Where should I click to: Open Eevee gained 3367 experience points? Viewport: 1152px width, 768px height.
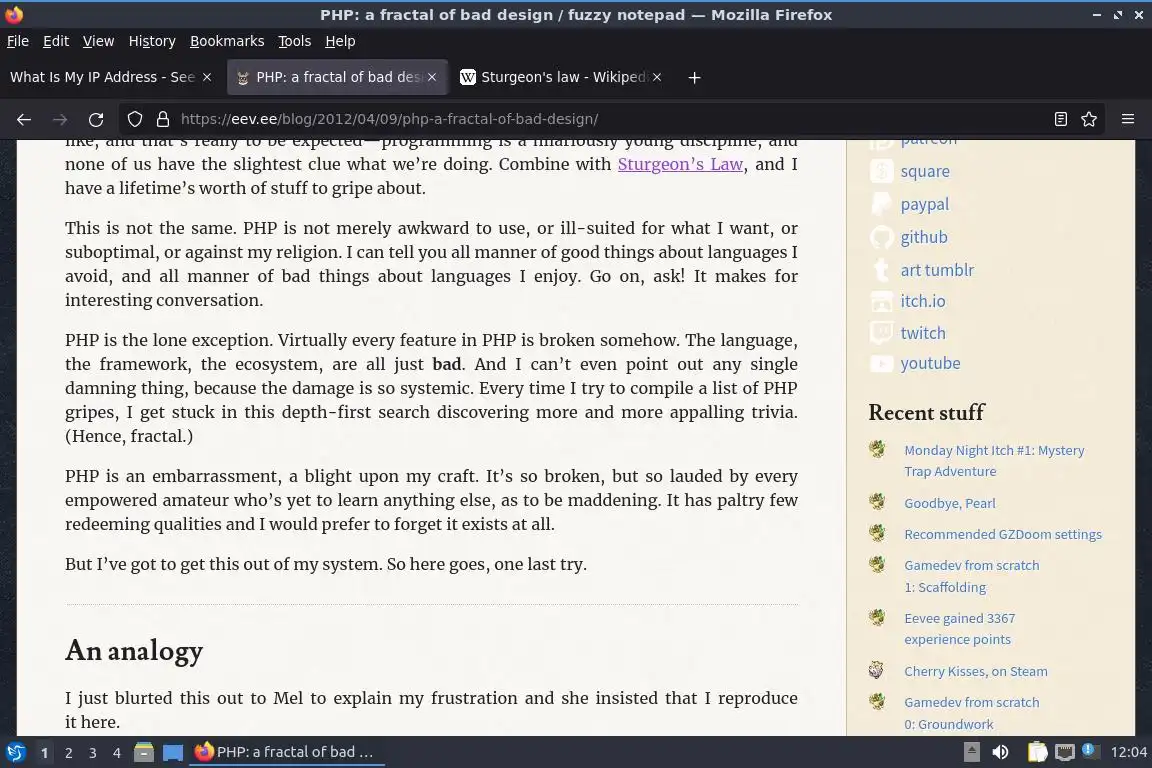[960, 629]
